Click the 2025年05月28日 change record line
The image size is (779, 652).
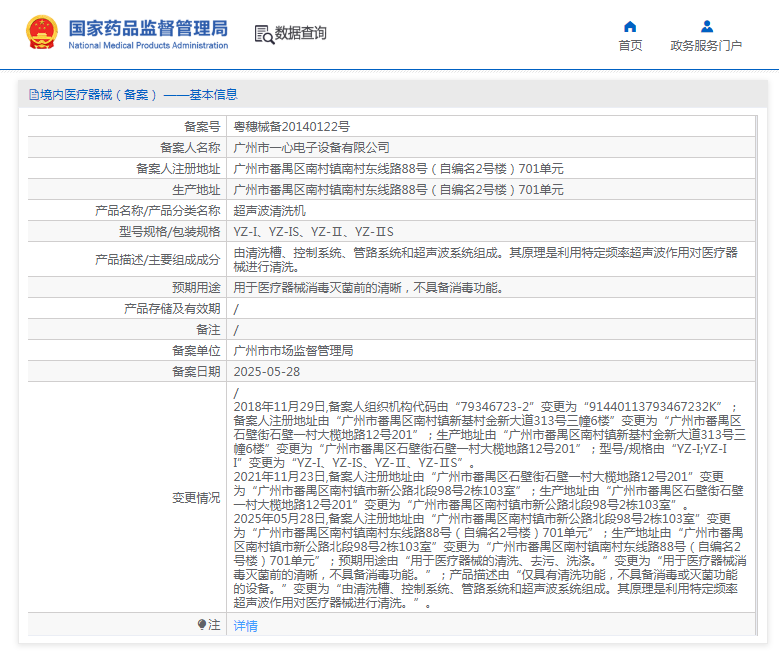[482, 518]
